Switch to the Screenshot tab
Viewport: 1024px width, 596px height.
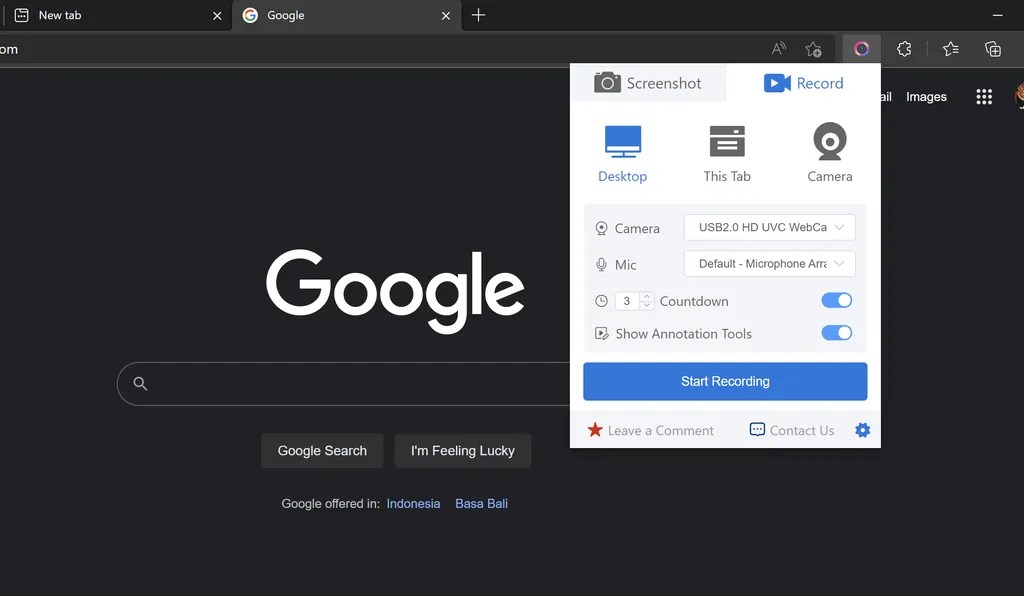click(x=648, y=83)
